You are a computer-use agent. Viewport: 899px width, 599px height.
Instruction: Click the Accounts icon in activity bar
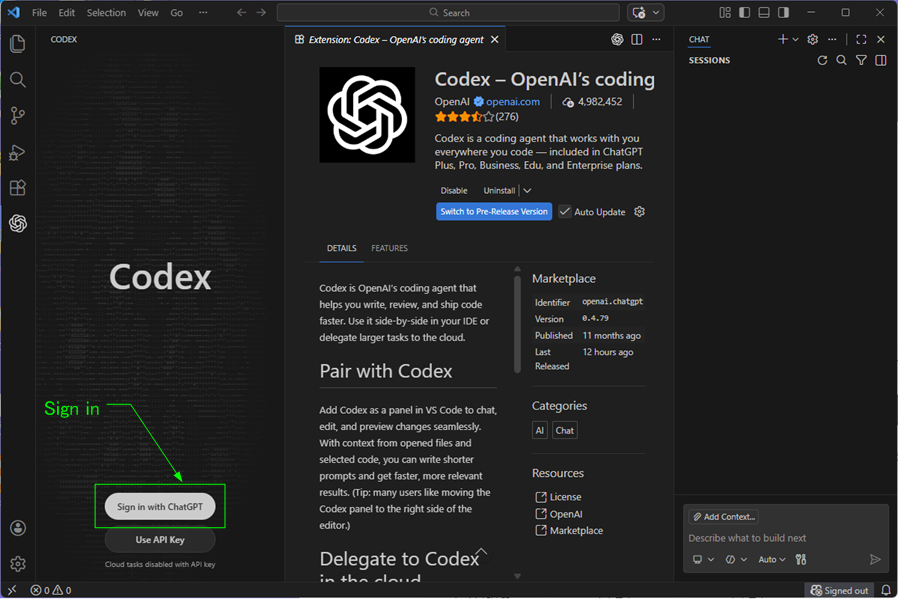coord(18,528)
